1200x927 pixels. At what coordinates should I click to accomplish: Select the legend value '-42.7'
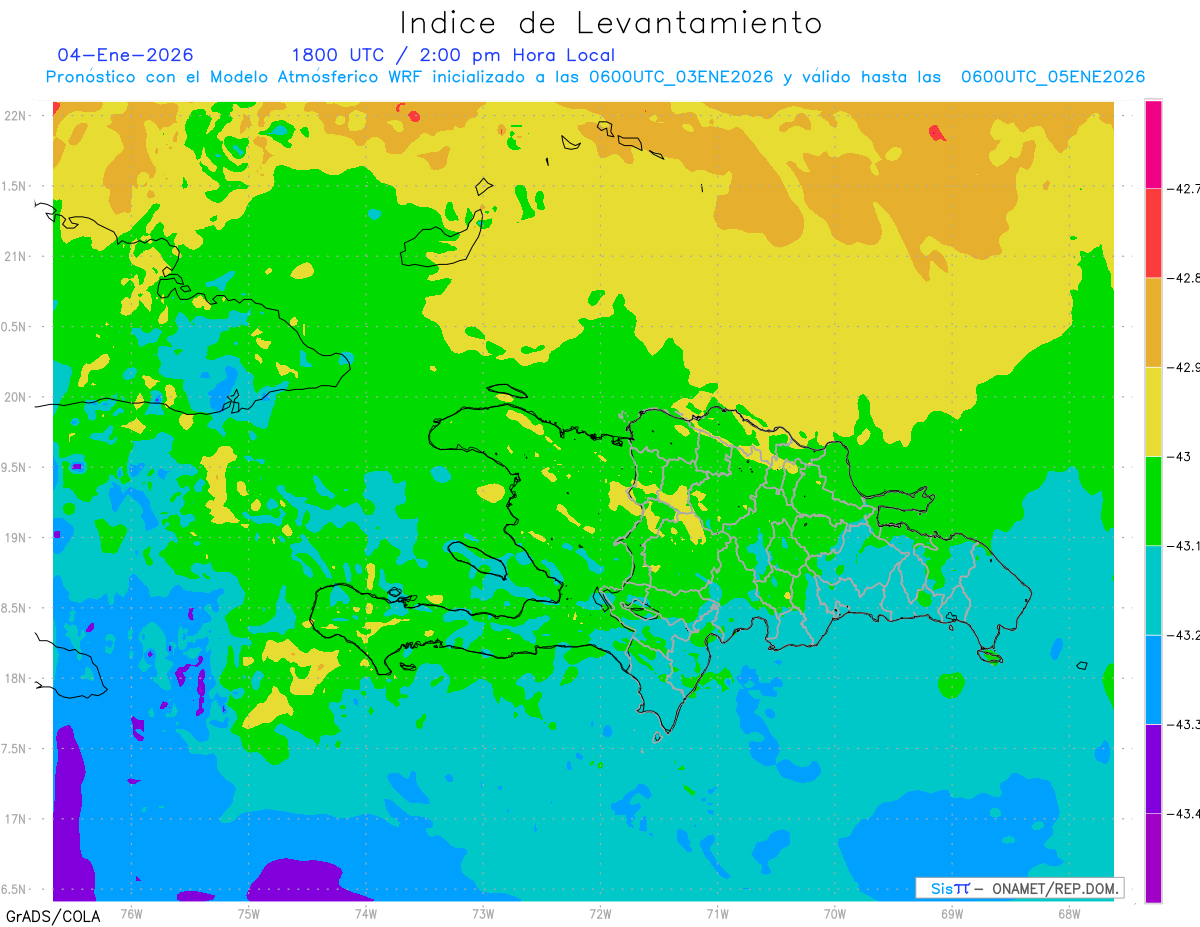[x=1183, y=188]
